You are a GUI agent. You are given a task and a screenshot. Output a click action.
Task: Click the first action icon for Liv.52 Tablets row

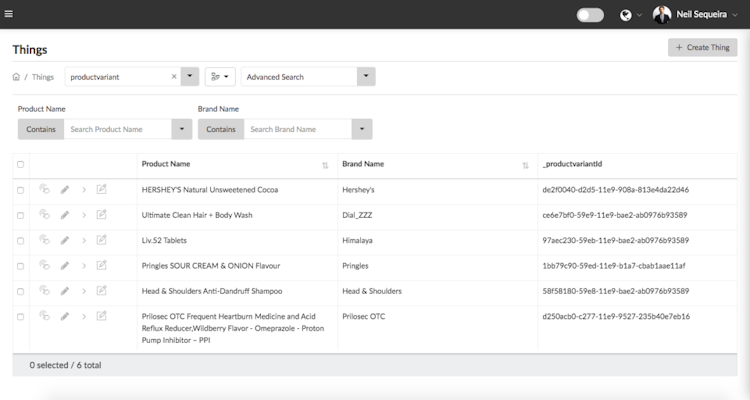44,240
